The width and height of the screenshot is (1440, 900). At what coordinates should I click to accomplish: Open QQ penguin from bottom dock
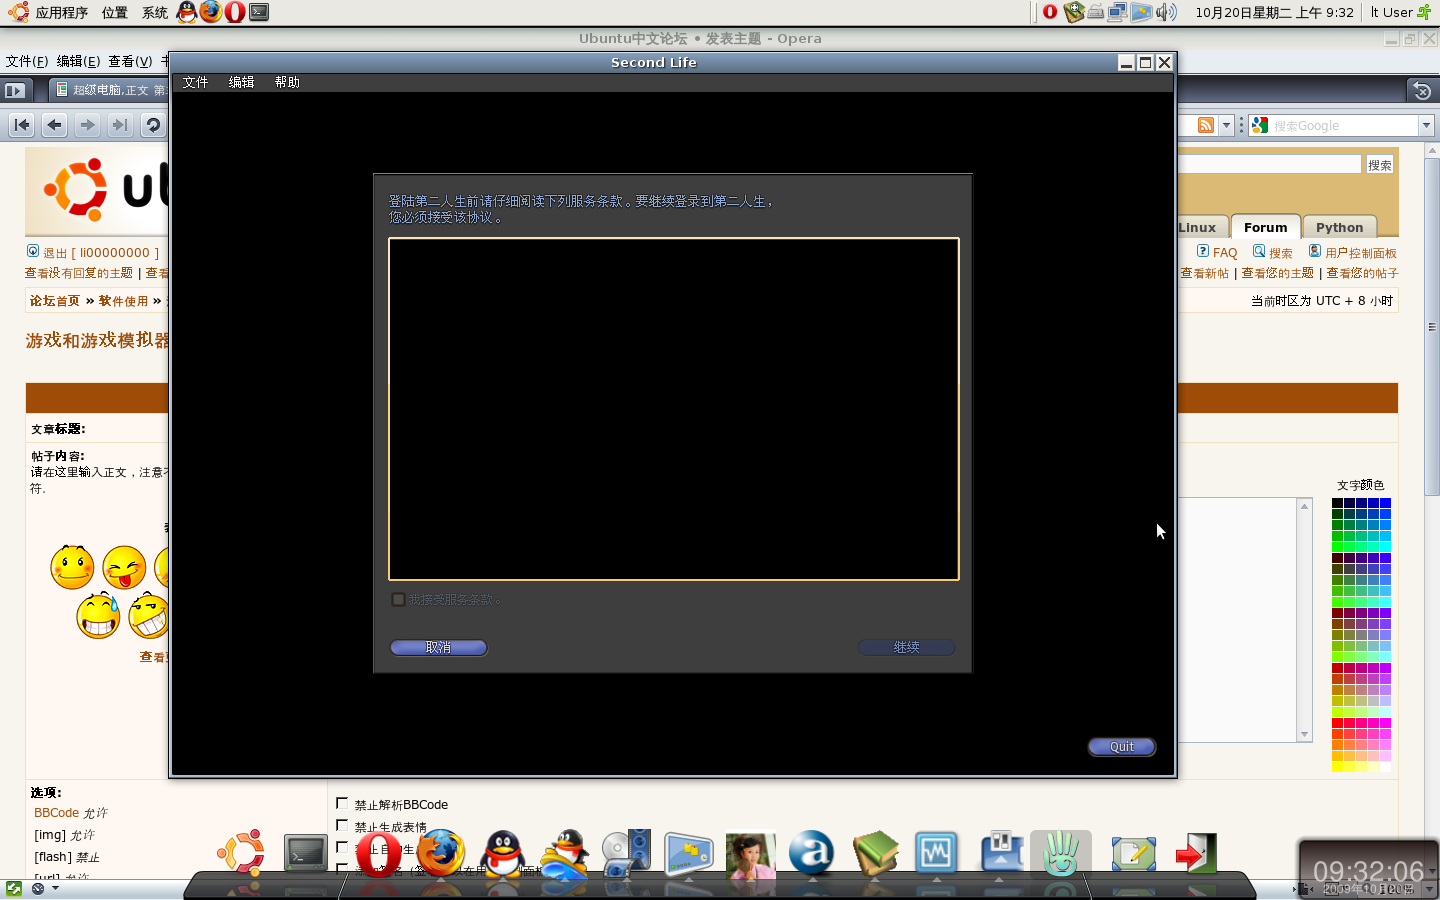[x=503, y=853]
